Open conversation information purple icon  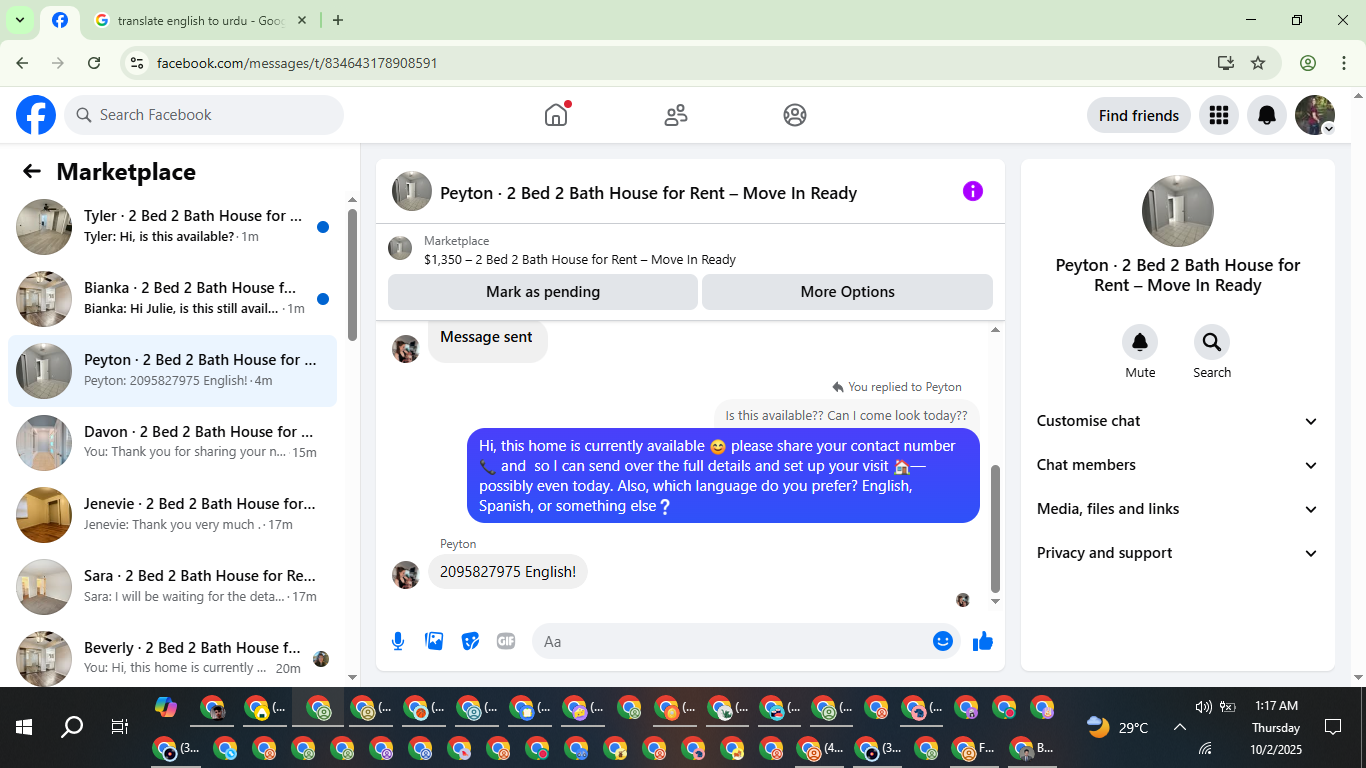(973, 191)
